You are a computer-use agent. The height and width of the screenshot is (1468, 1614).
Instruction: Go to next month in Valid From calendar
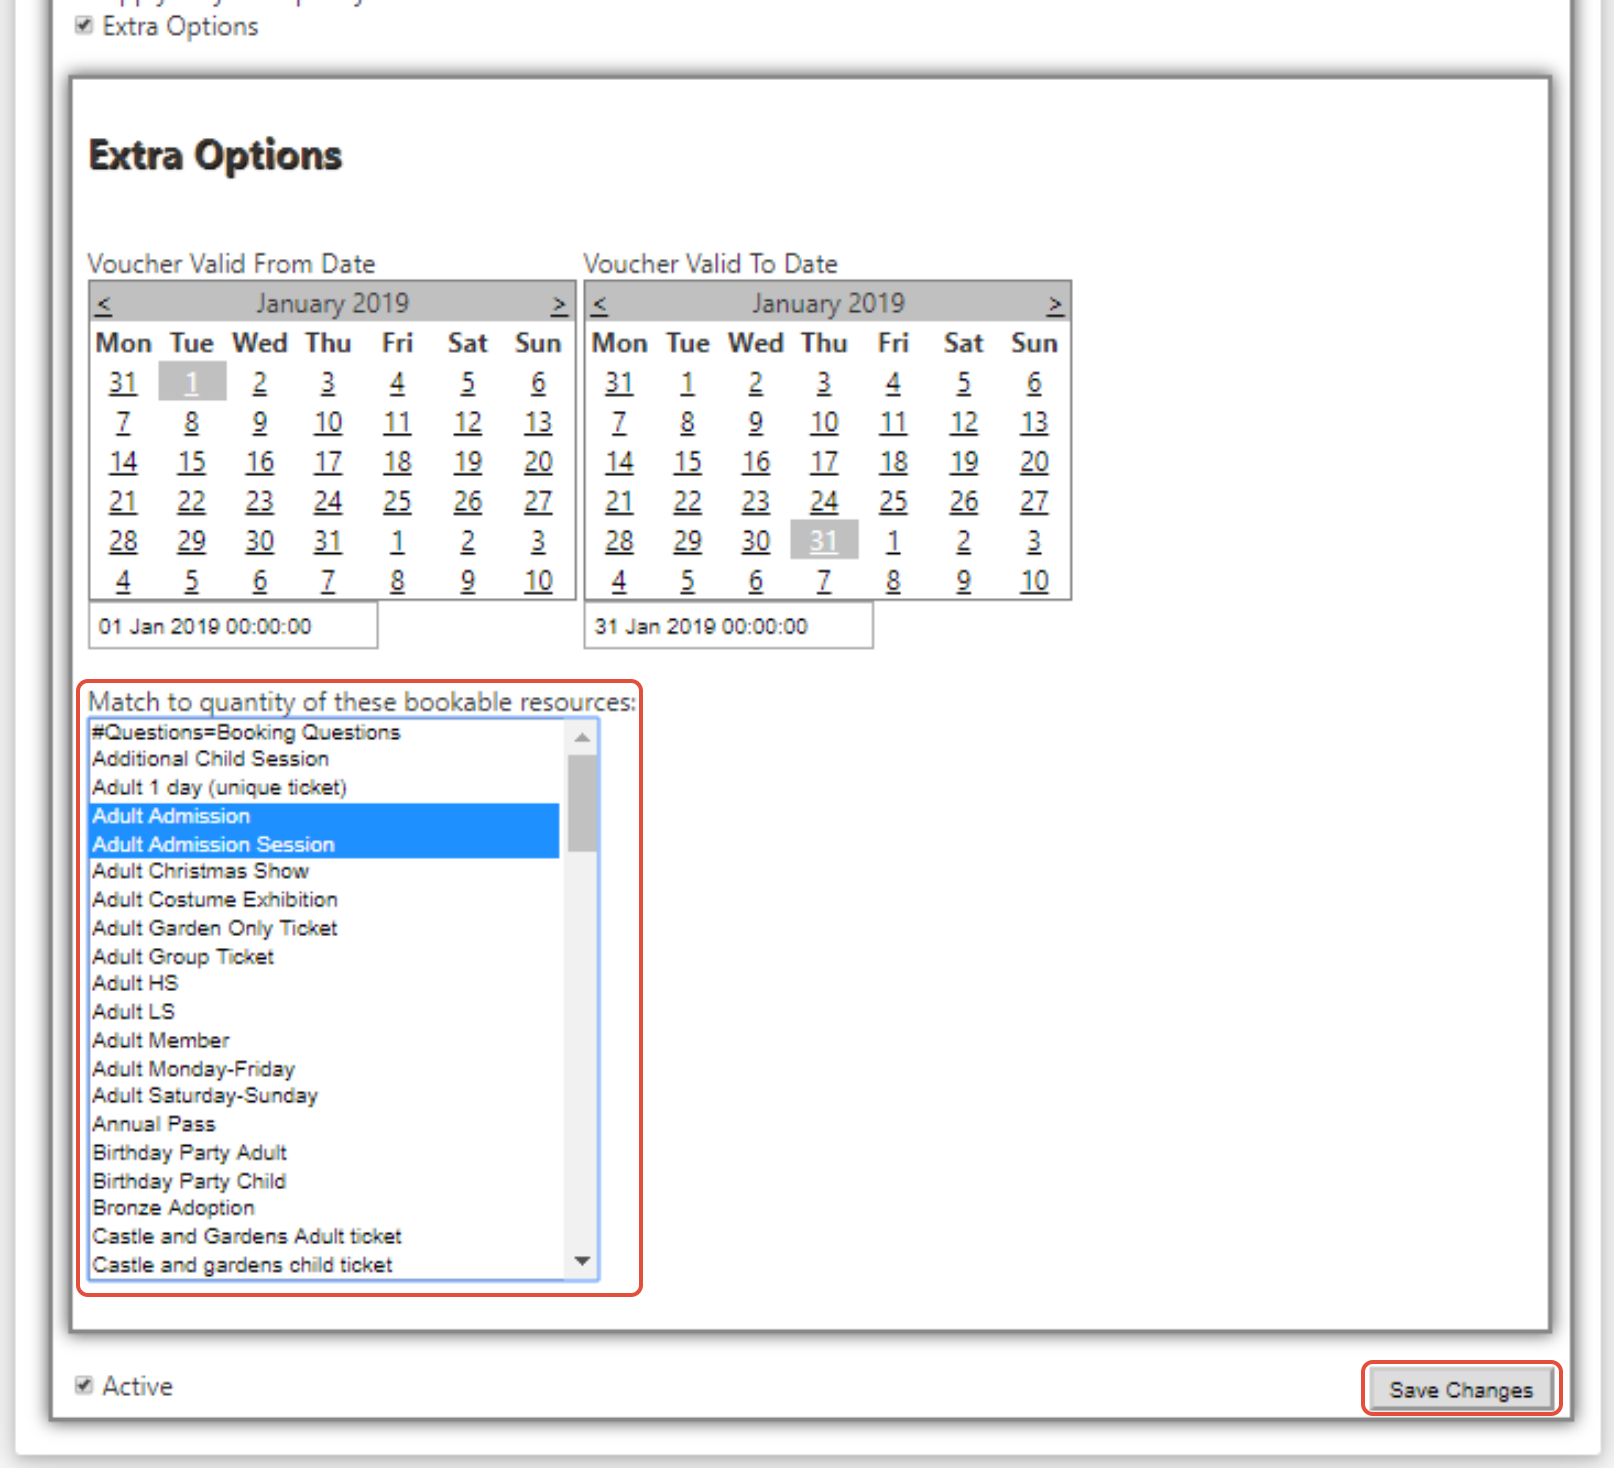pos(559,303)
